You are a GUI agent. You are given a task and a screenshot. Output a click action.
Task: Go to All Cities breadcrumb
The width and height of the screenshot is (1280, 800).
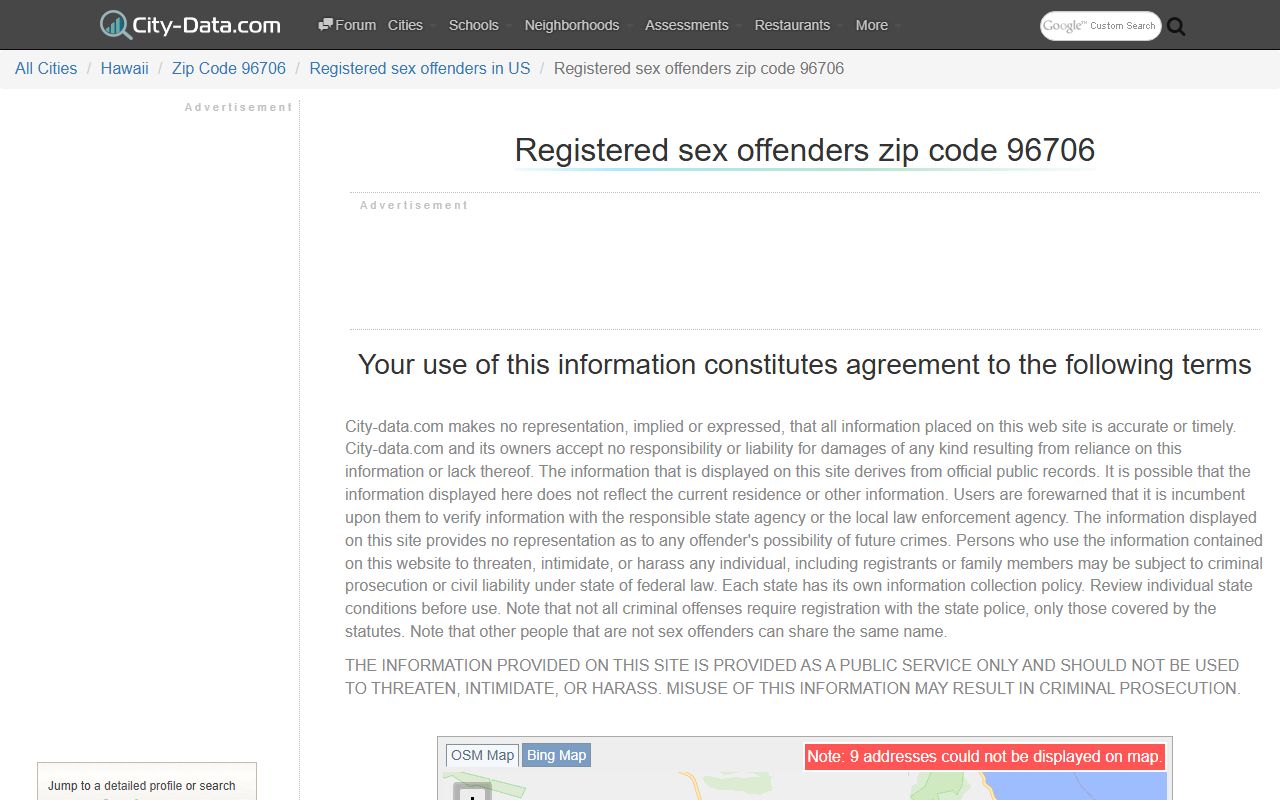(46, 68)
